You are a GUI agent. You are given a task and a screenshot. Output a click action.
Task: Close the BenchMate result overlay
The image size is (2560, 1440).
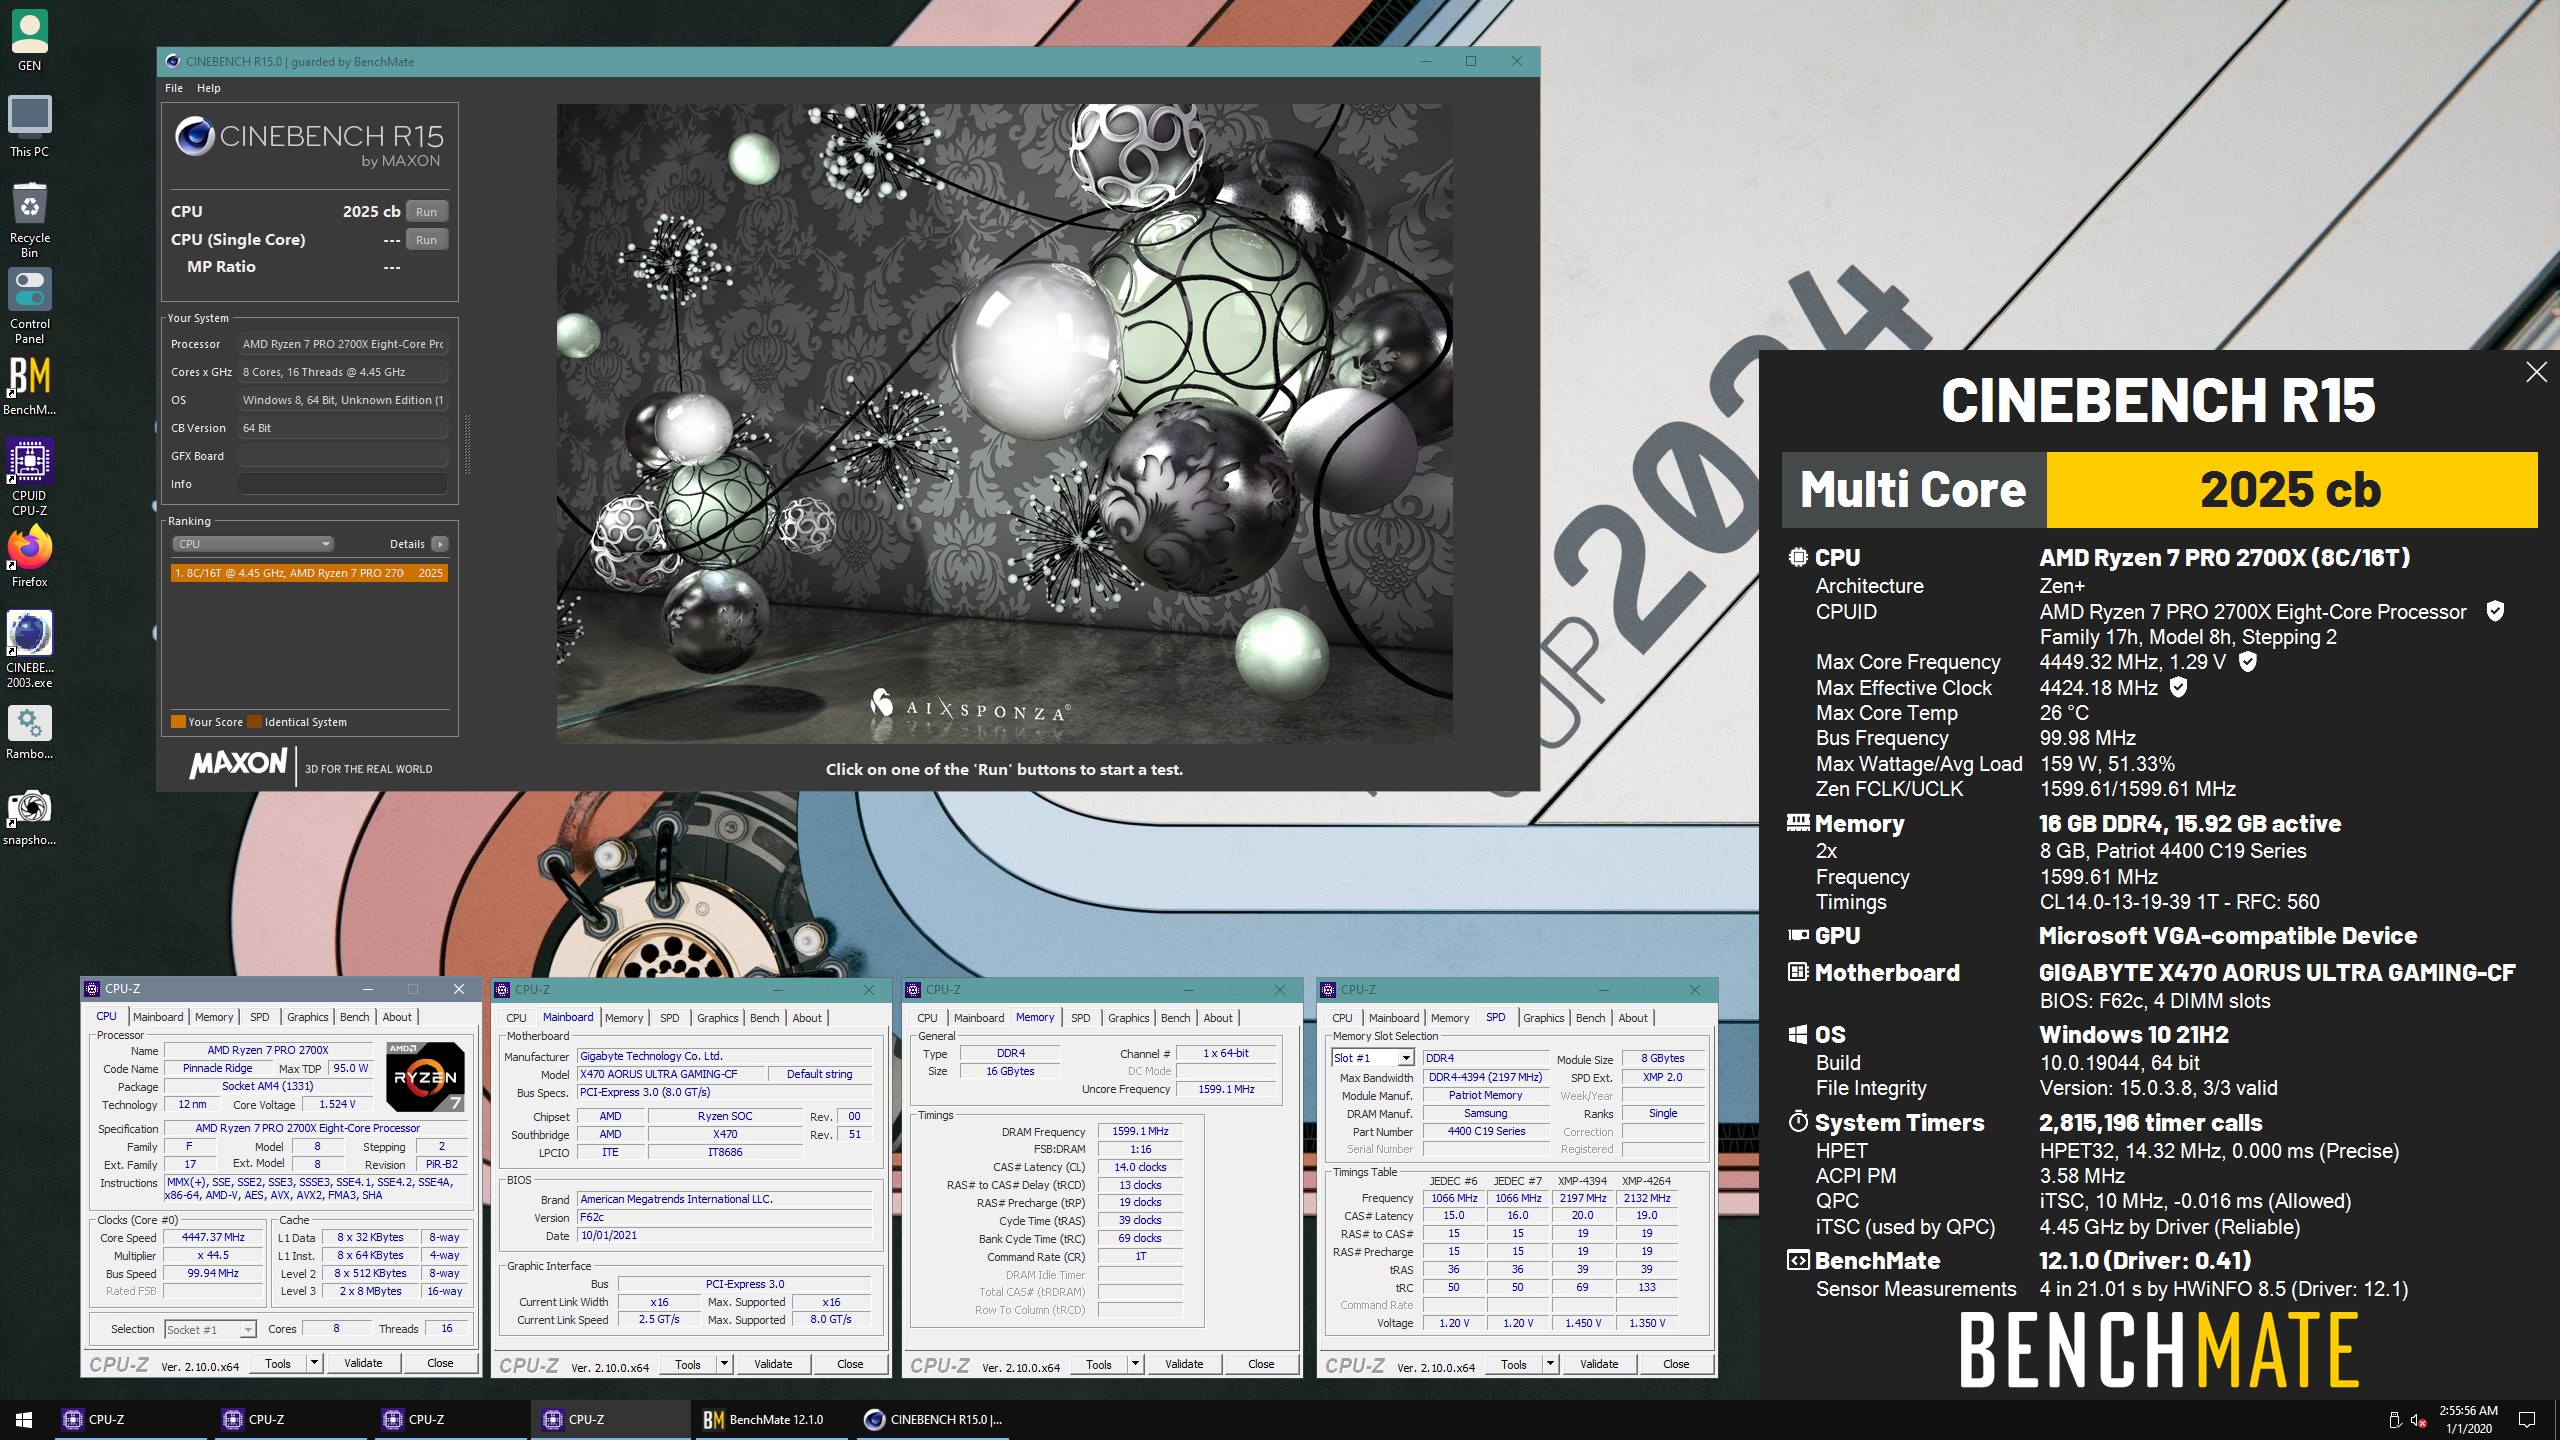click(x=2536, y=372)
